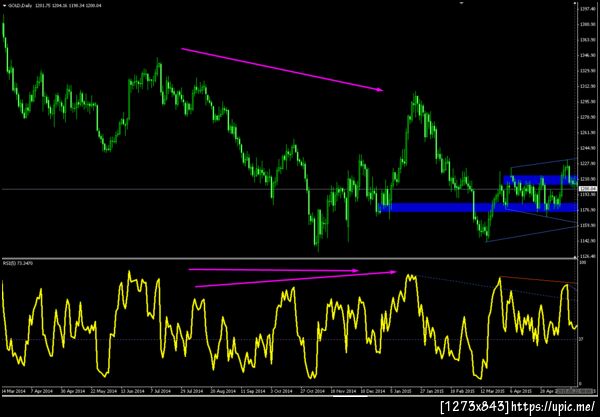Click the current price tag 1200.04
600x417 pixels.
pos(588,189)
